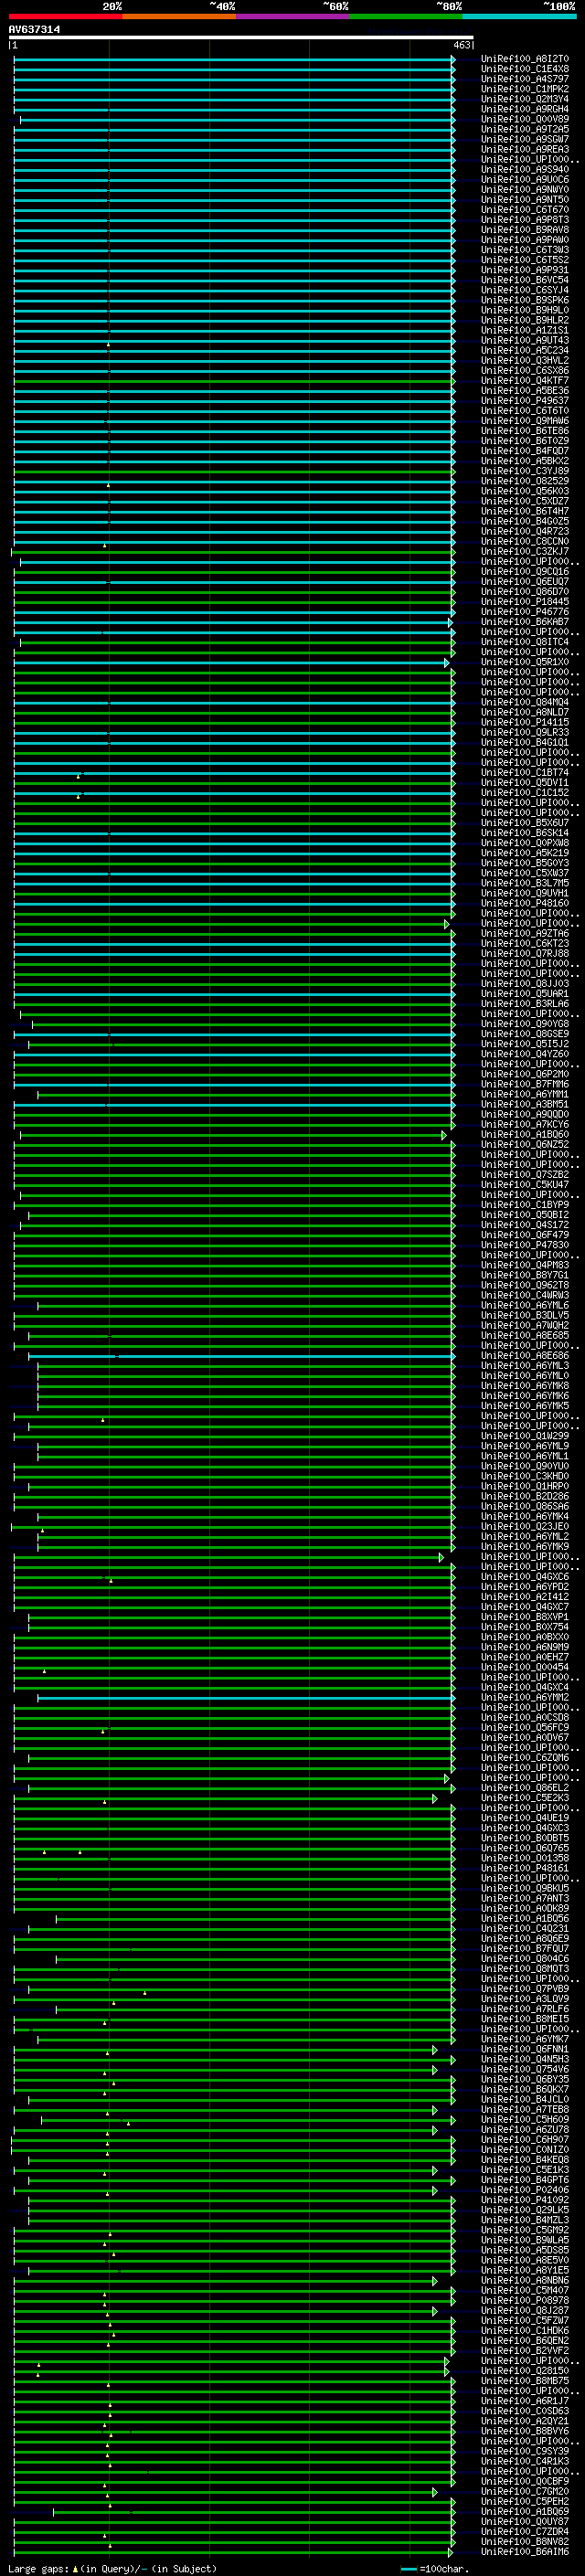Image resolution: width=585 pixels, height=2576 pixels.
Task: Click the arrowhead ending the B6KAB7 alignment
Action: [450, 623]
